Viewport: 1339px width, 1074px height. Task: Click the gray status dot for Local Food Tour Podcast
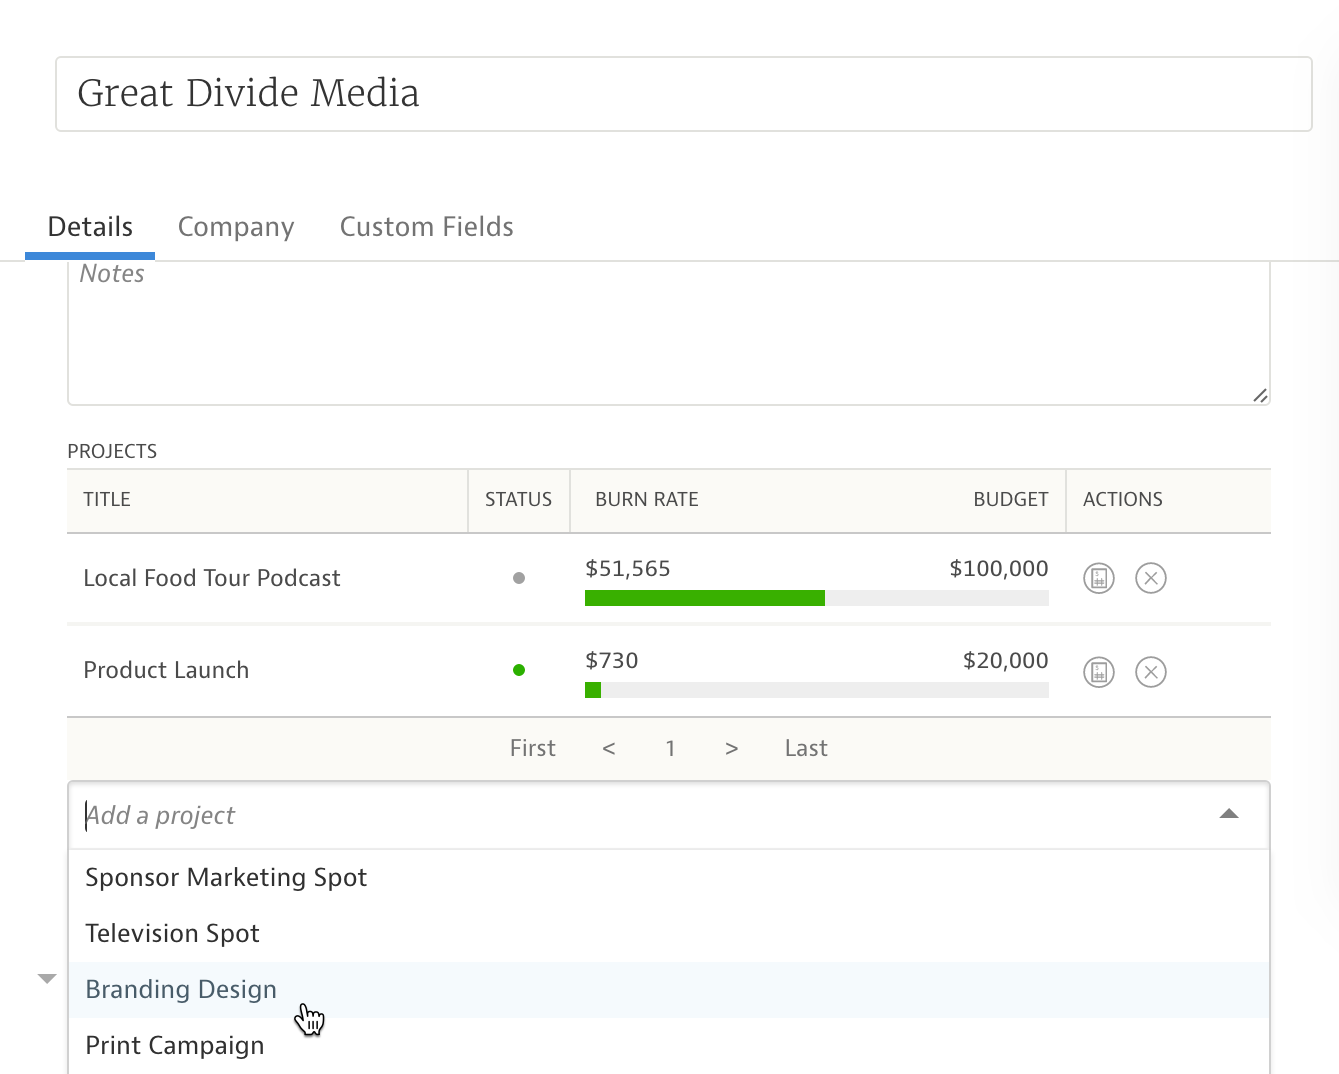click(x=518, y=578)
